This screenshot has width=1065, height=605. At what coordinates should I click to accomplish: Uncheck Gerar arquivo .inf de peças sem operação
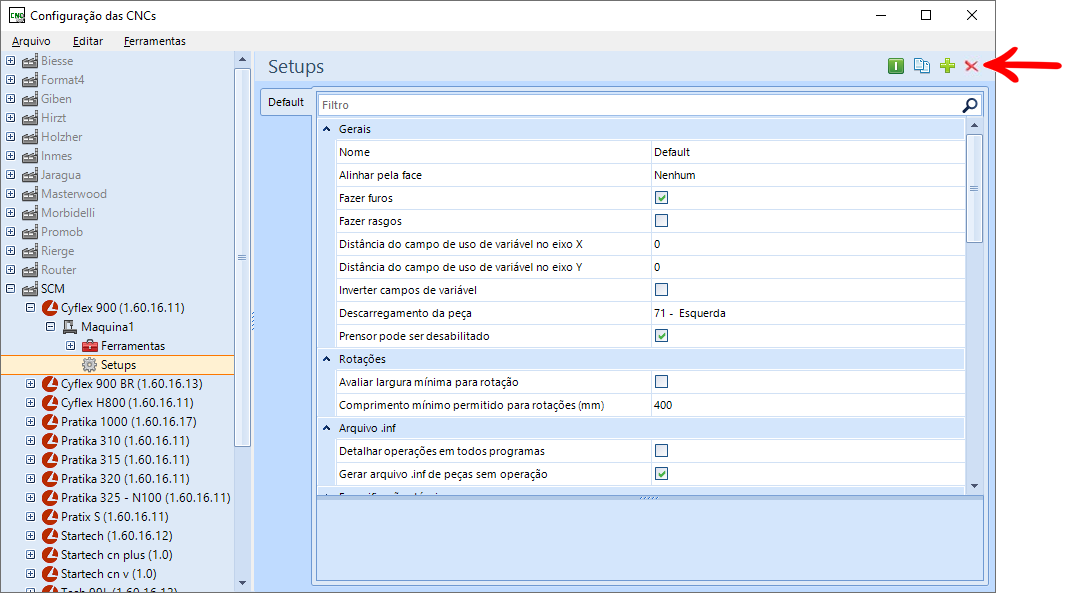coord(662,474)
